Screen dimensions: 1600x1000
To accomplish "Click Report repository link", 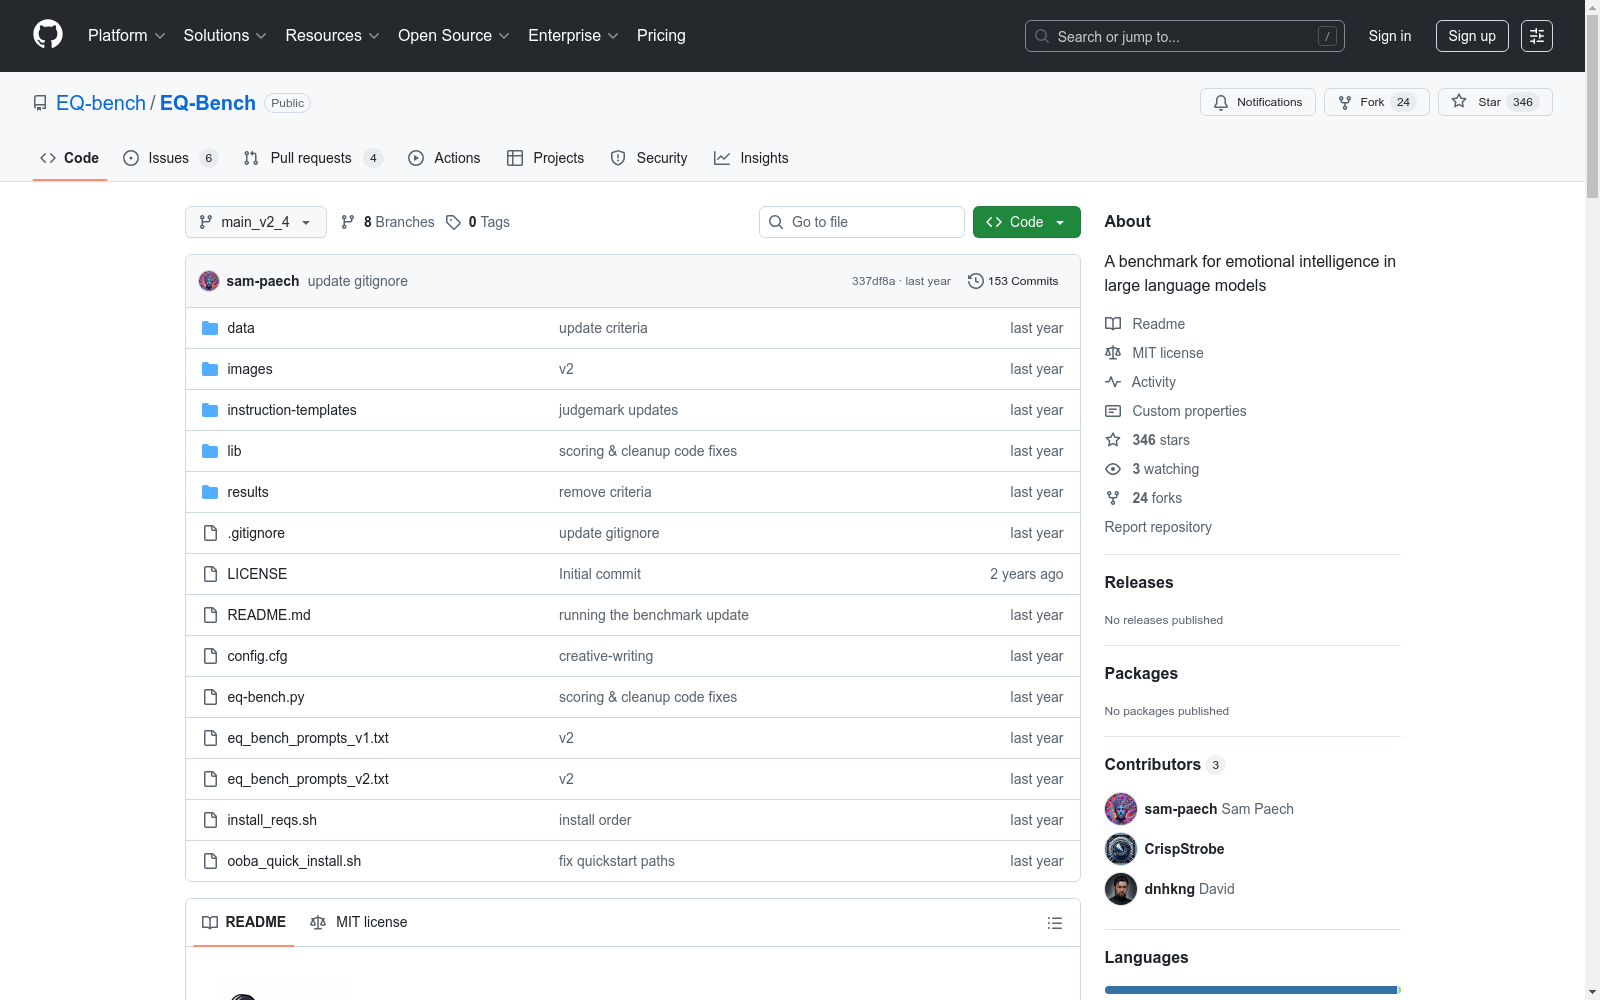I will click(1158, 527).
